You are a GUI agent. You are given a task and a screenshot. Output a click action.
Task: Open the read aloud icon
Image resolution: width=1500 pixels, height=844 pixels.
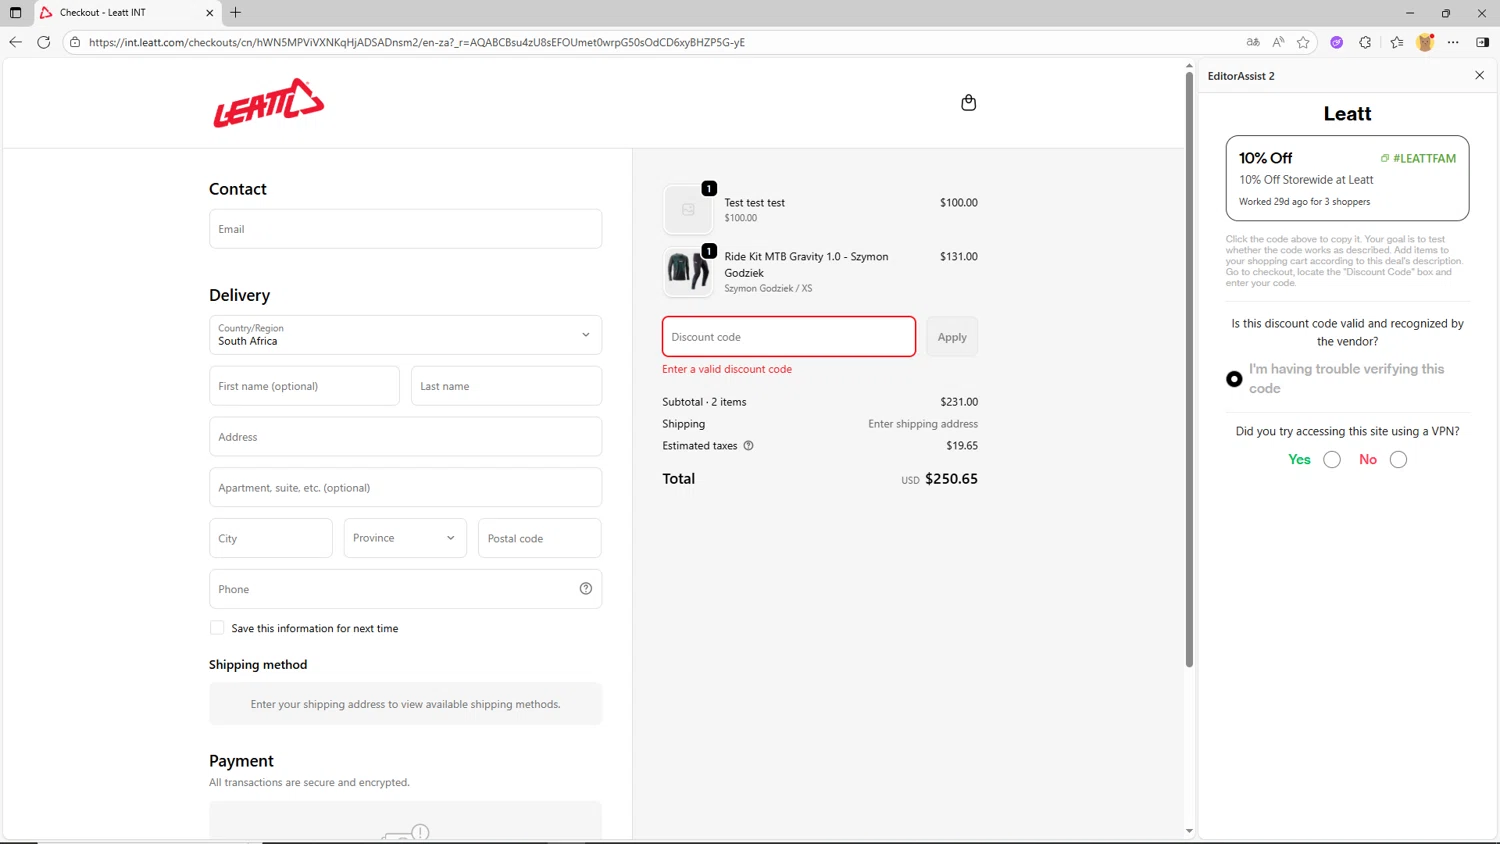(1278, 42)
